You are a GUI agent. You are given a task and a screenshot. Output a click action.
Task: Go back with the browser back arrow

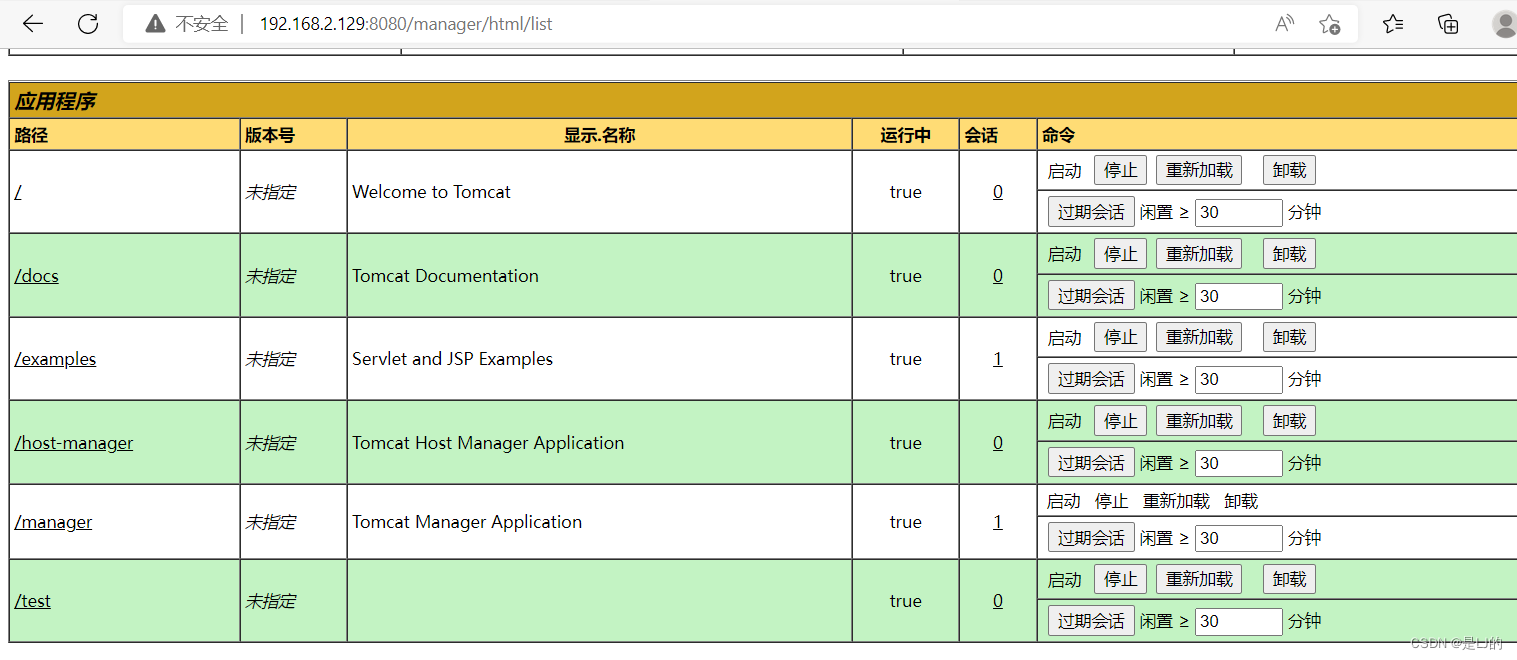pyautogui.click(x=33, y=24)
